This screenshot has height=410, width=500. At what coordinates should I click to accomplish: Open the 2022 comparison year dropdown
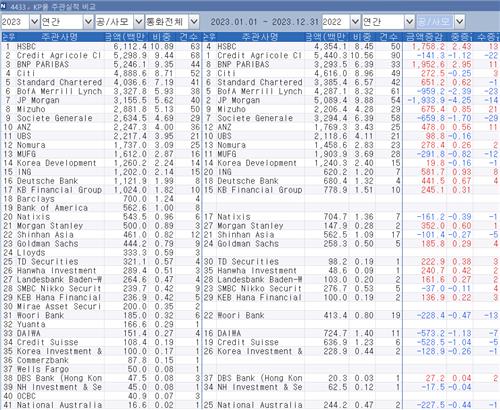click(355, 22)
